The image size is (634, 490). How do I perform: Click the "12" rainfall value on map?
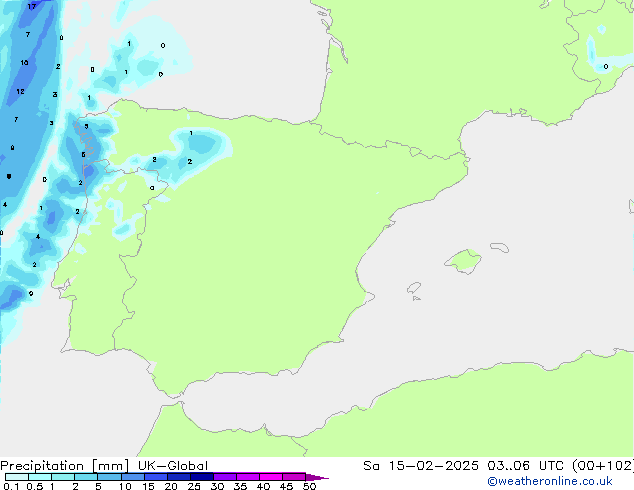point(20,91)
